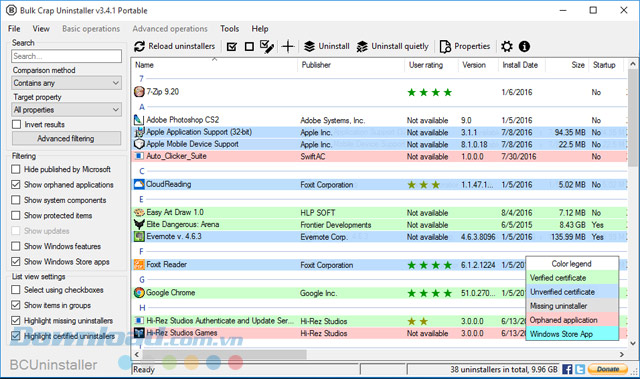
Task: Click the Apple Mobile Device Support icon
Action: coord(139,144)
